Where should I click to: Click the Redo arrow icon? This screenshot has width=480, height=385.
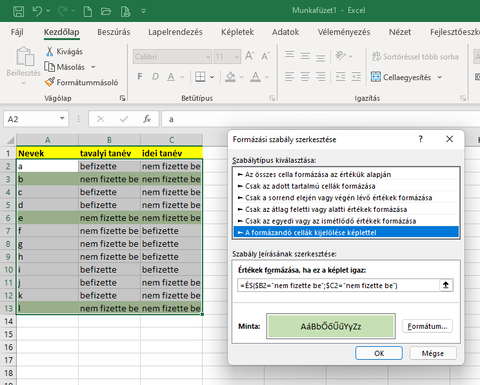click(63, 11)
